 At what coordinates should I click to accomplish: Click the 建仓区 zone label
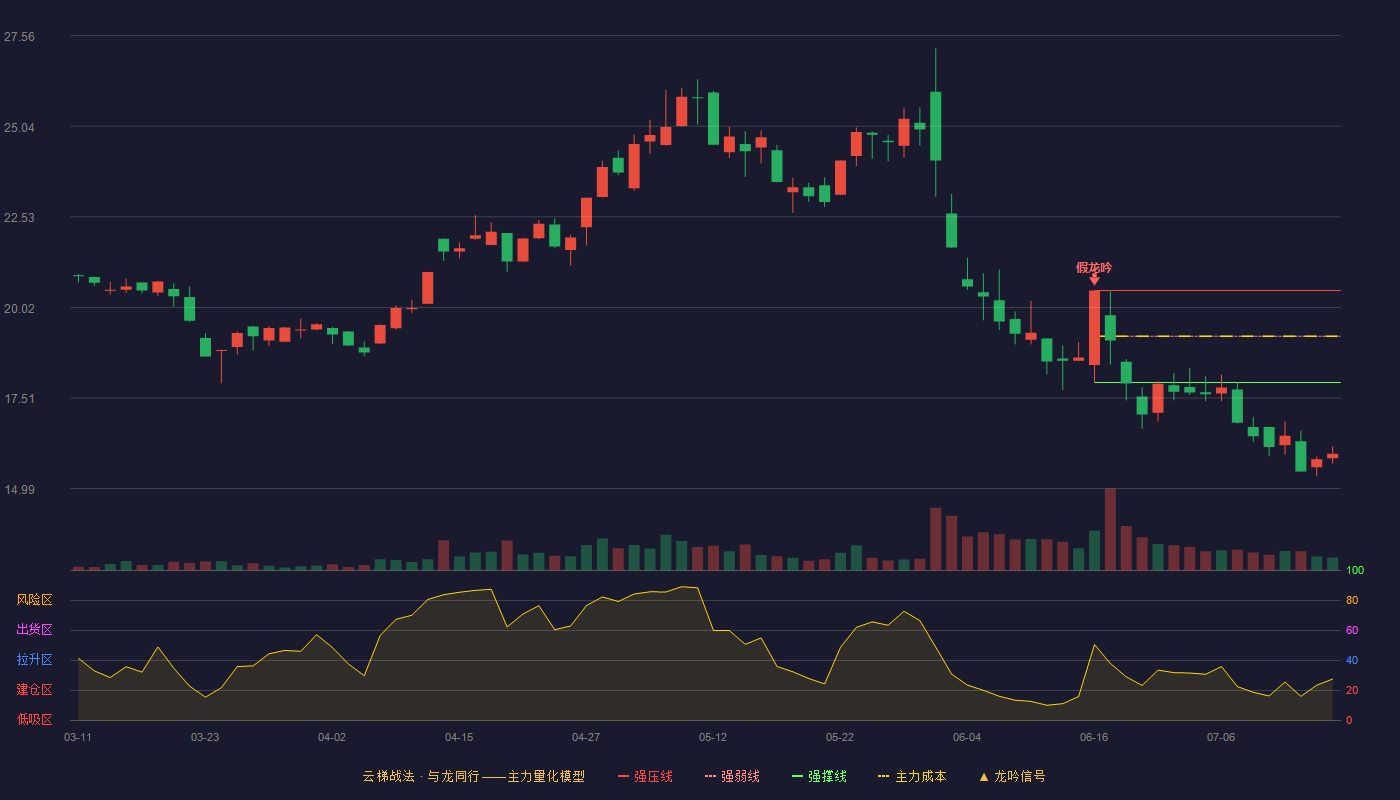34,690
